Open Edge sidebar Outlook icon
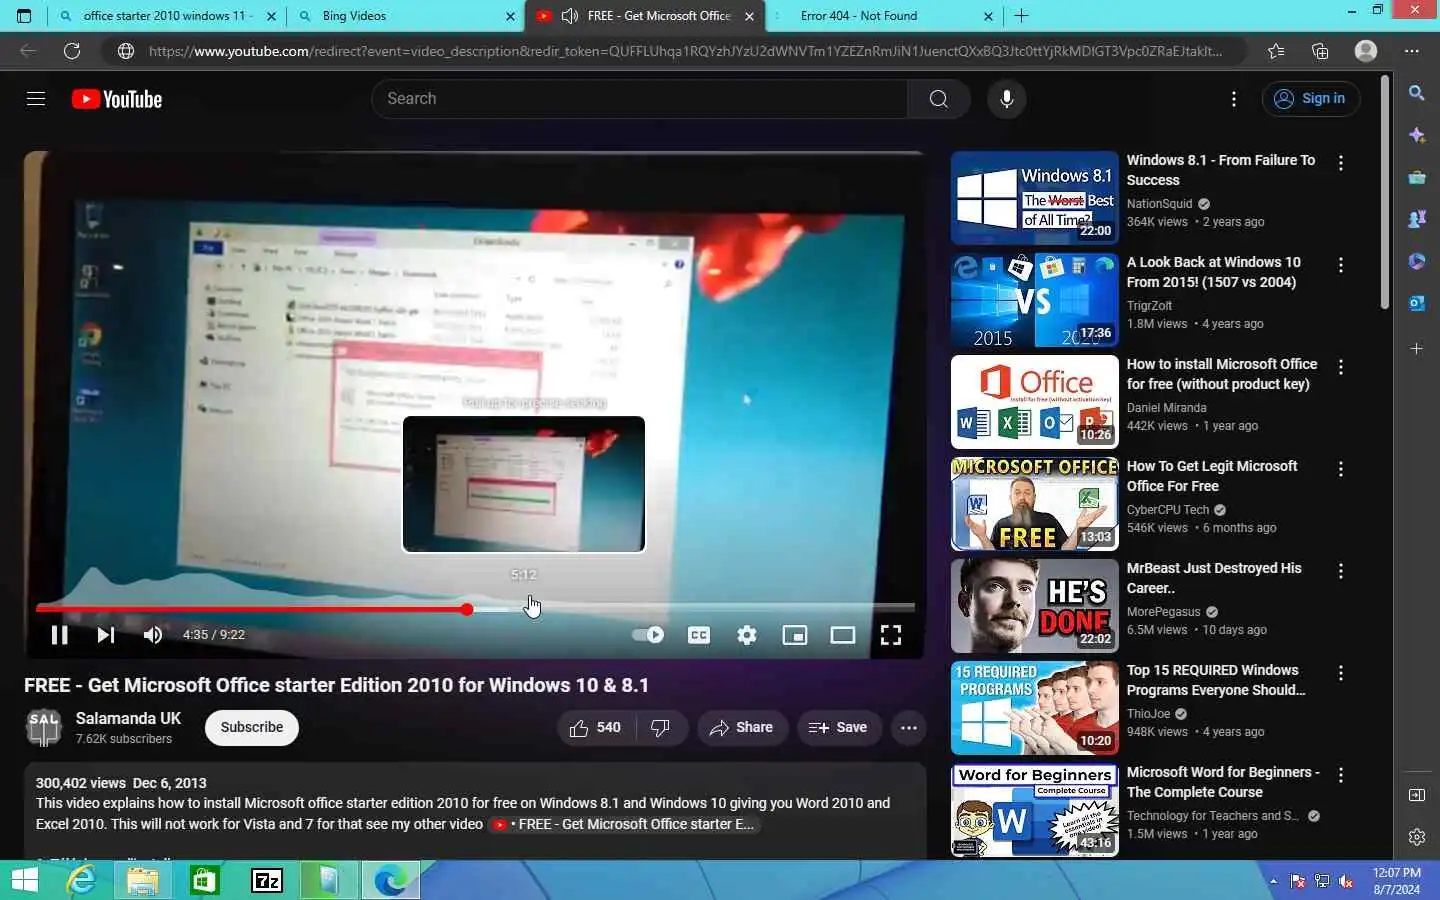Image resolution: width=1440 pixels, height=900 pixels. [x=1417, y=303]
